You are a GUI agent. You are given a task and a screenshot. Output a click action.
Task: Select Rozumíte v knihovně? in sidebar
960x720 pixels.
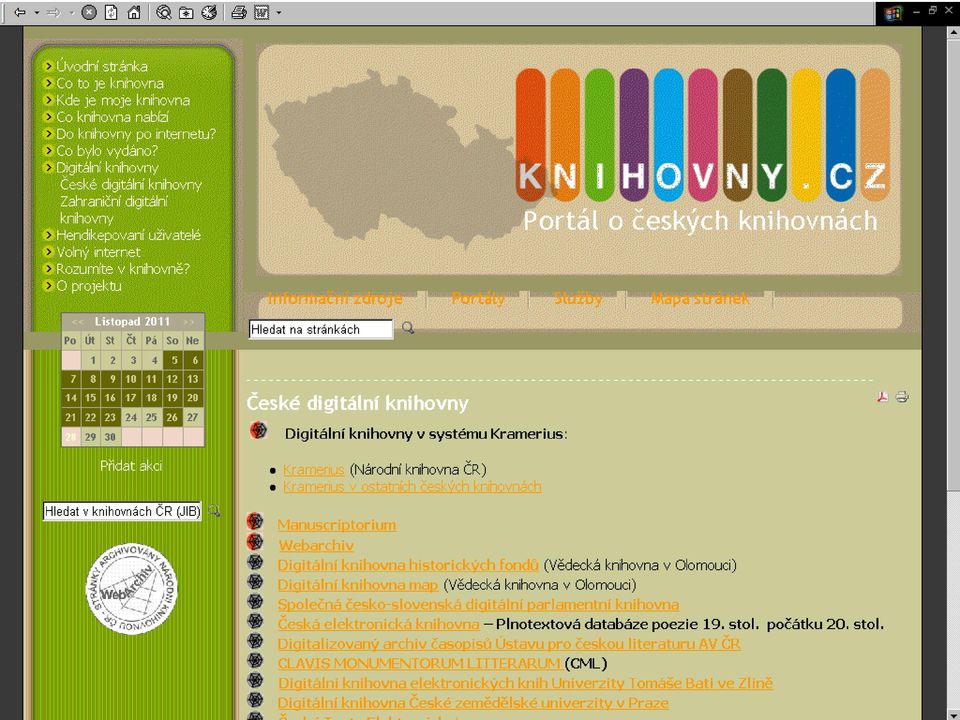(x=122, y=269)
